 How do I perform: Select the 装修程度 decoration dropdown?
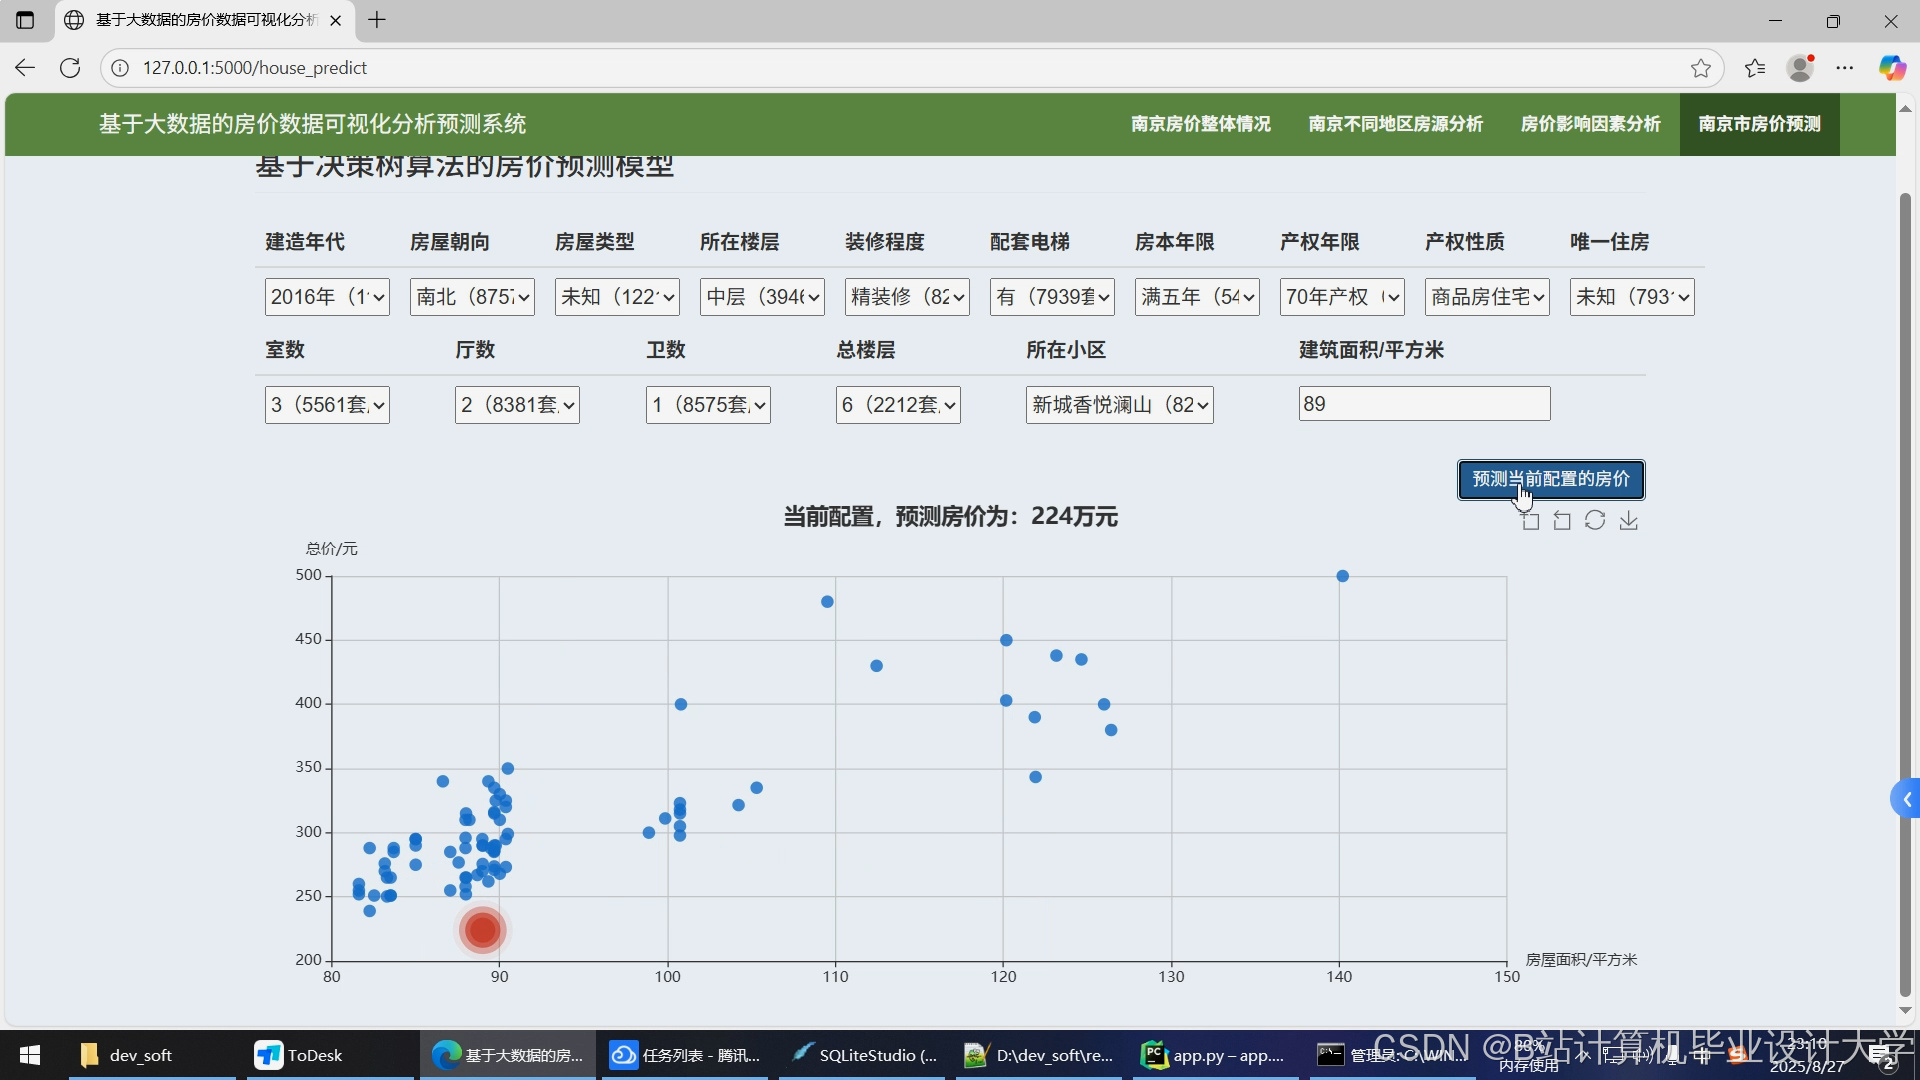(907, 297)
